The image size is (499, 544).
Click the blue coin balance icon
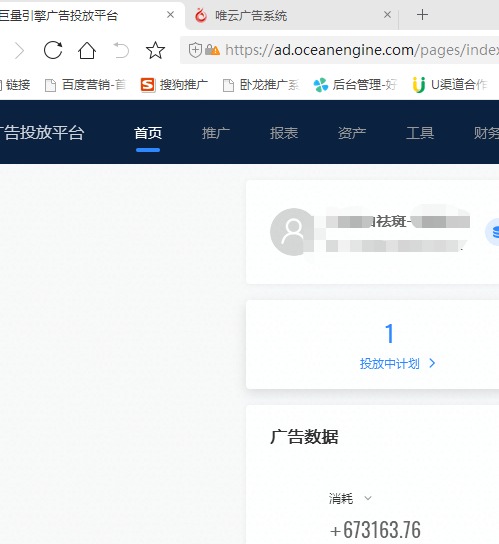click(493, 232)
